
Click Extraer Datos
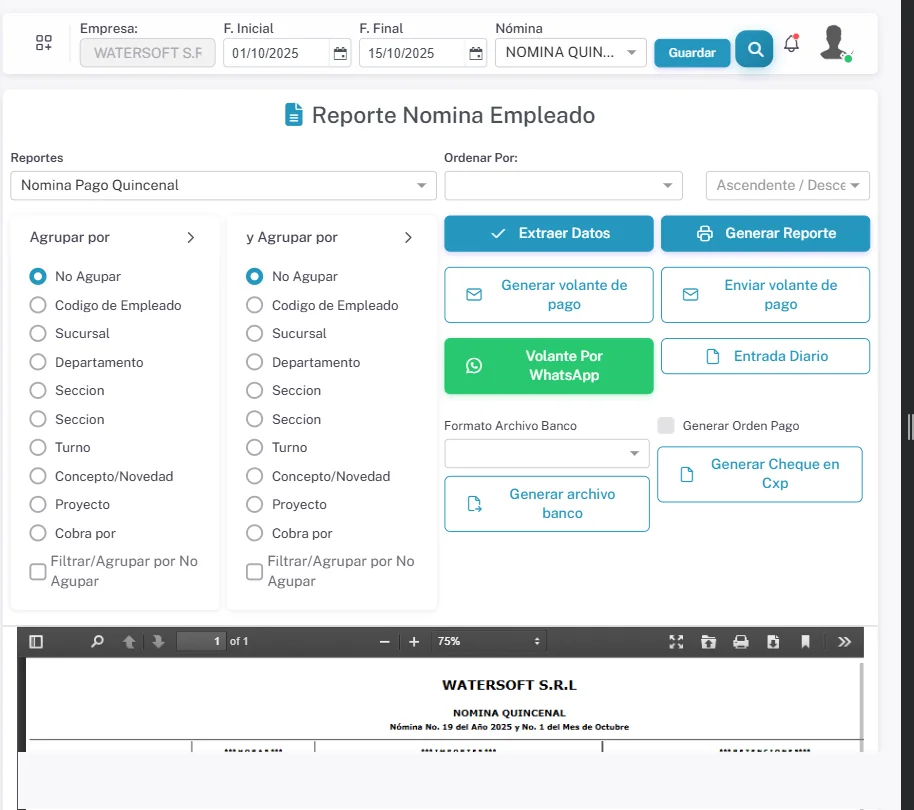point(549,234)
